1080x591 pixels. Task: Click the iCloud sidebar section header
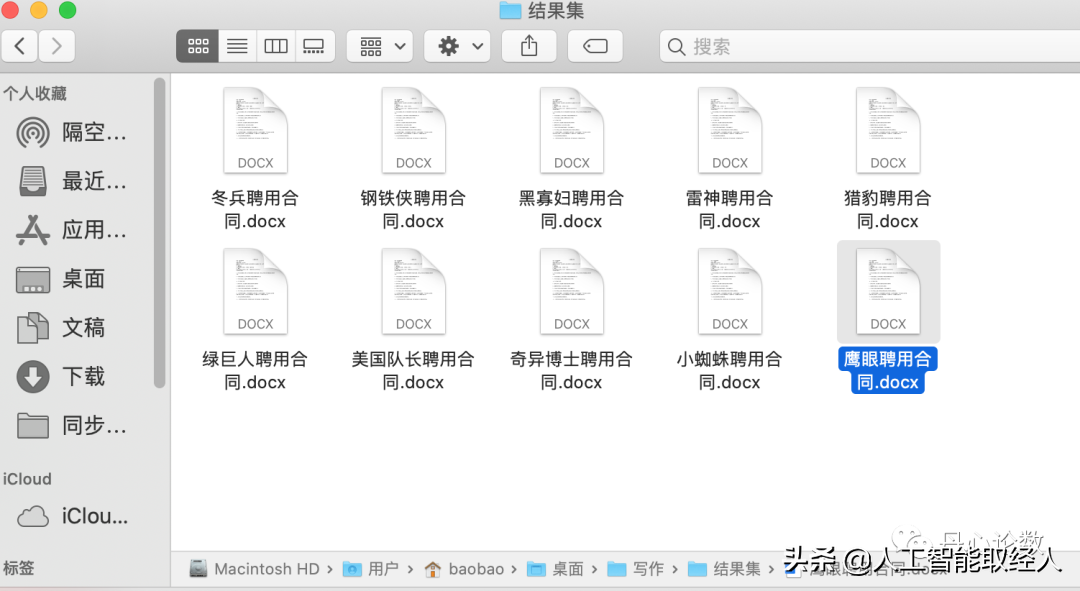[27, 479]
